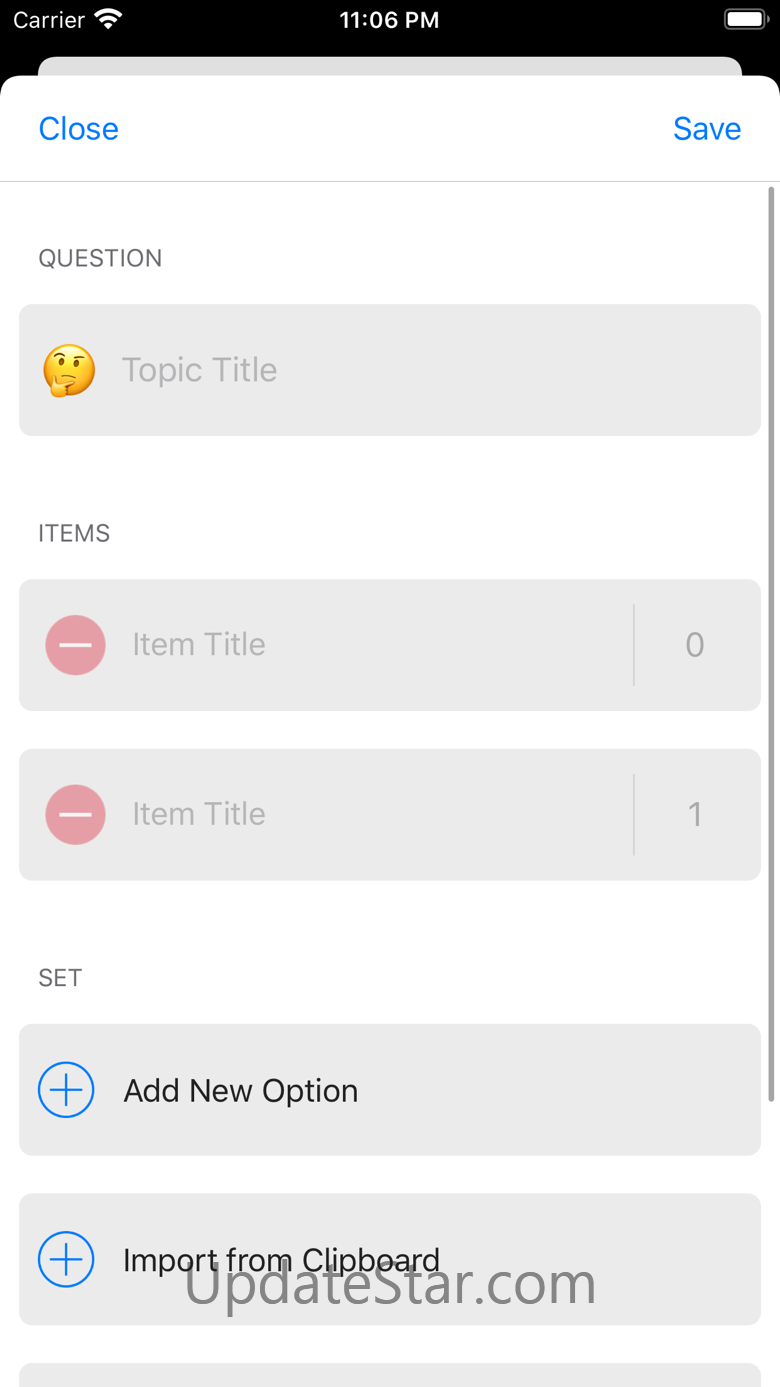Delete the second item using its minus icon

click(75, 815)
